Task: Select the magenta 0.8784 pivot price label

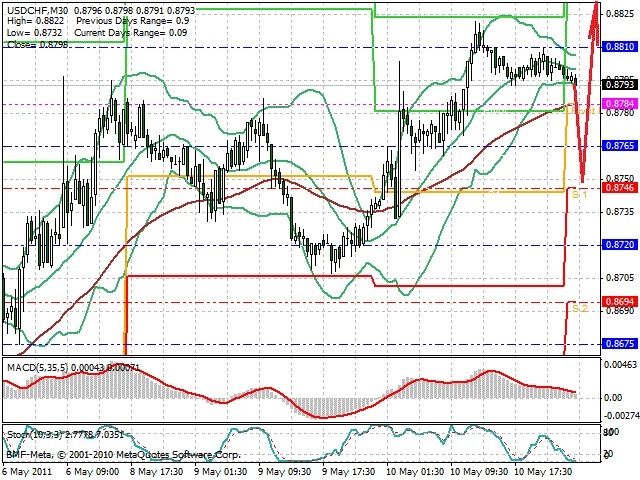Action: pyautogui.click(x=620, y=104)
